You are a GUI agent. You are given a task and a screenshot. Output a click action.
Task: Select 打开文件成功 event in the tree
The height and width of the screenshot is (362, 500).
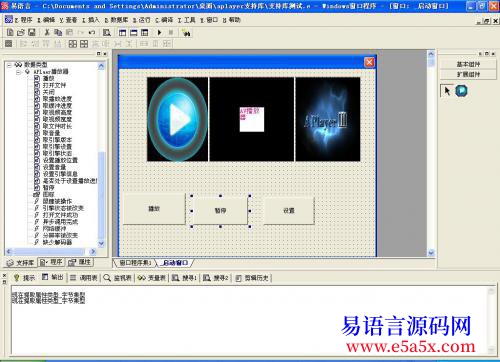(60, 215)
